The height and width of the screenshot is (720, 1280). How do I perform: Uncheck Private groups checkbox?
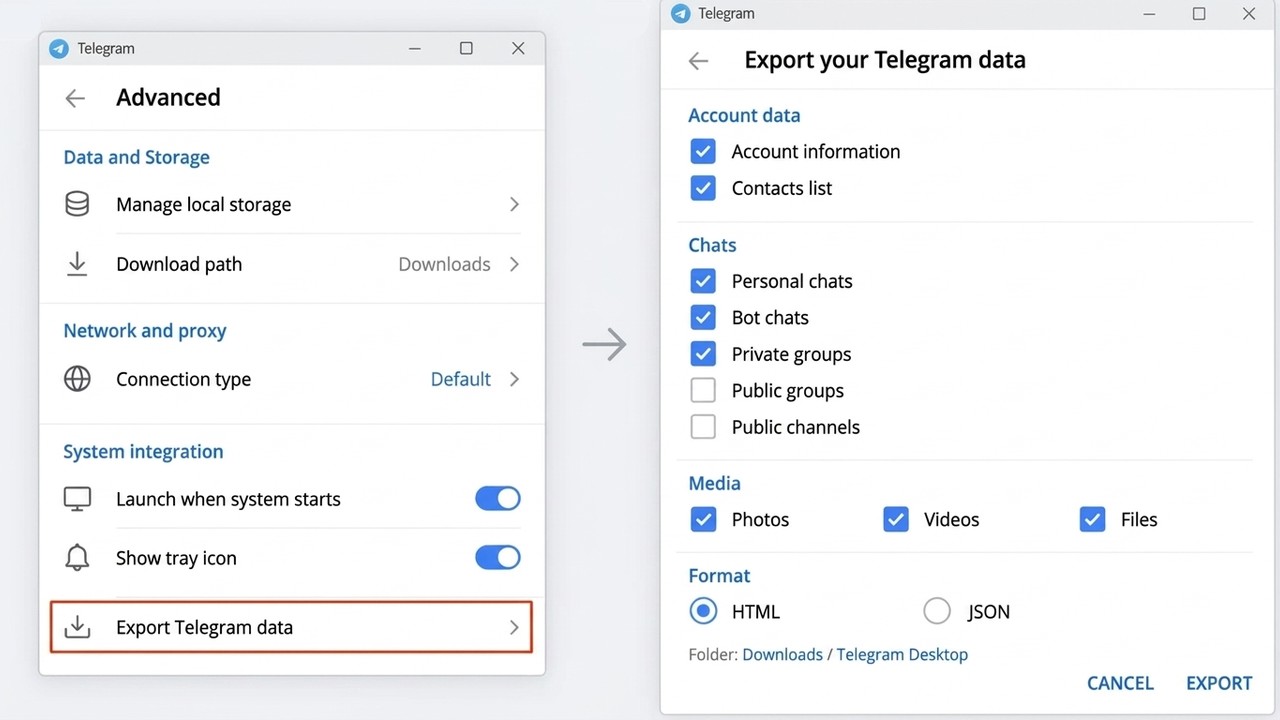(x=703, y=354)
